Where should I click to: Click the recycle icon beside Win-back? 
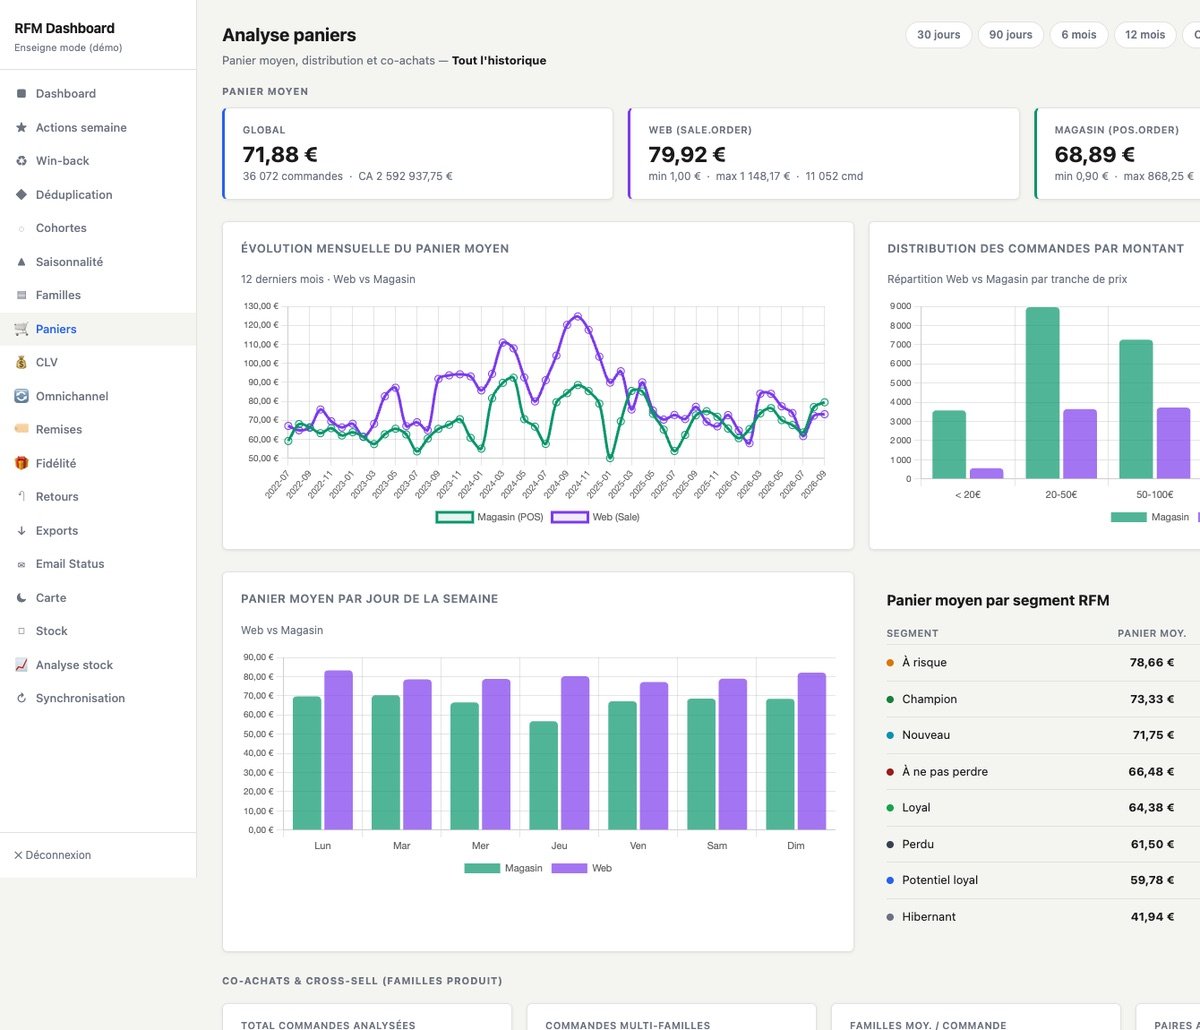click(21, 161)
